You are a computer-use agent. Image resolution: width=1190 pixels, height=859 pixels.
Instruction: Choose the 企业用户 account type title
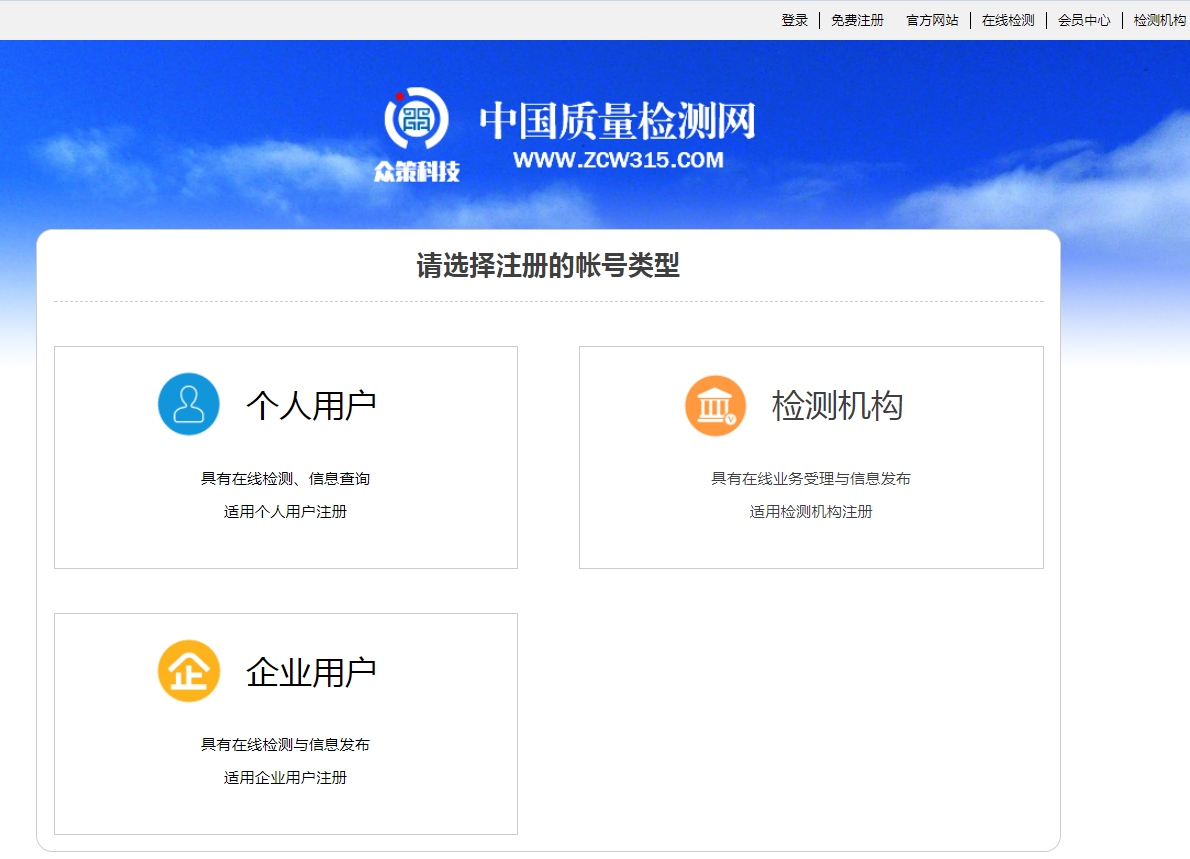point(311,672)
